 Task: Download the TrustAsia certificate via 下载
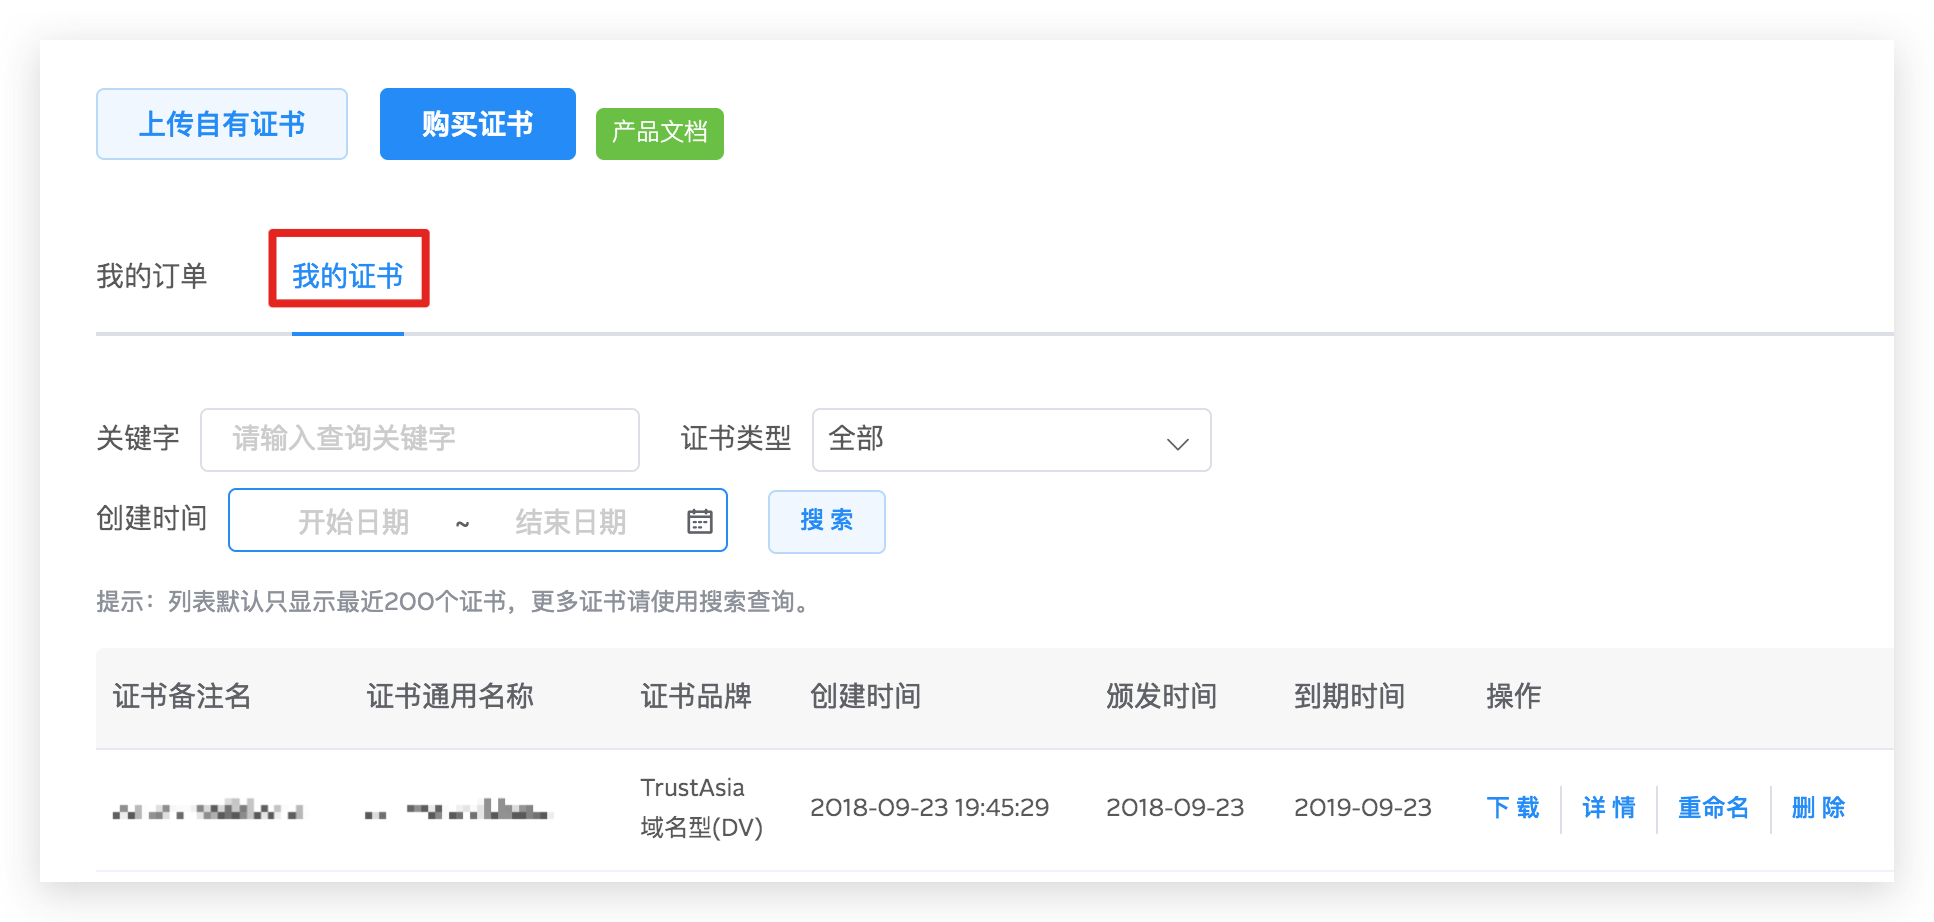tap(1513, 808)
